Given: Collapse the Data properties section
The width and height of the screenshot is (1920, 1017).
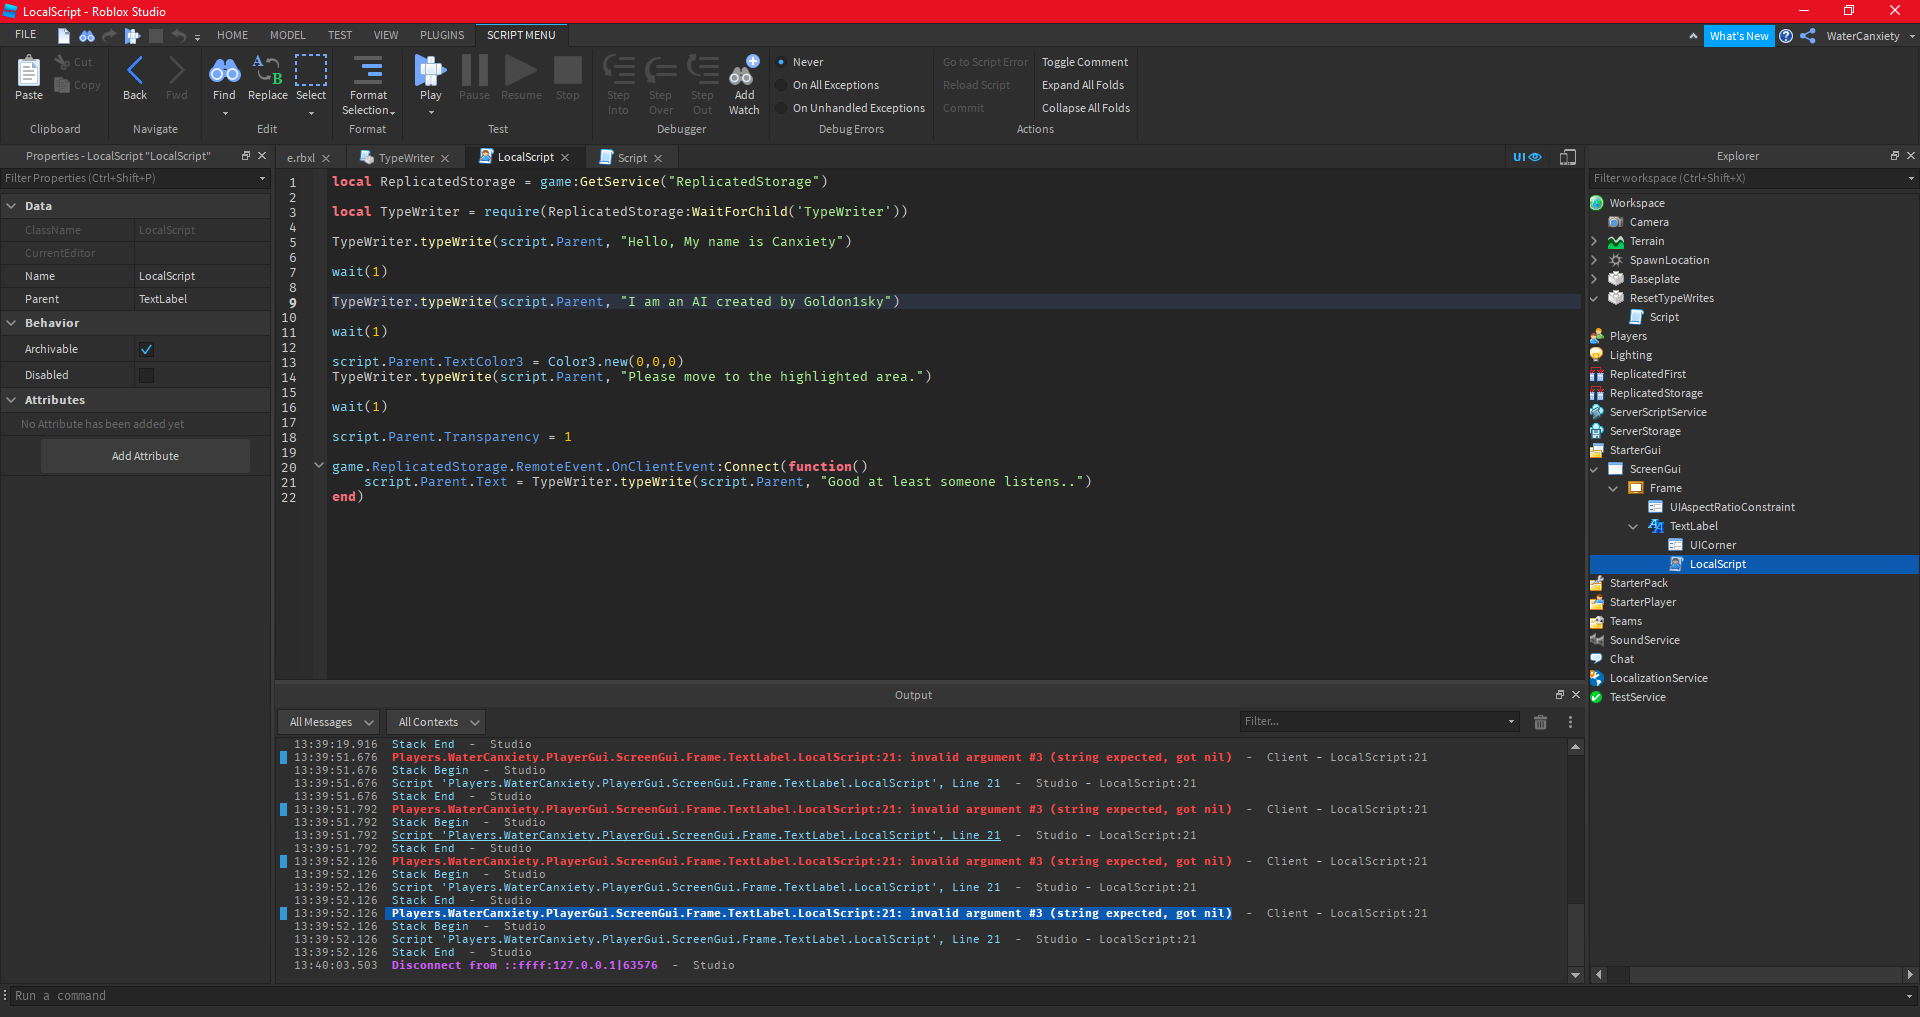Looking at the screenshot, I should 11,206.
